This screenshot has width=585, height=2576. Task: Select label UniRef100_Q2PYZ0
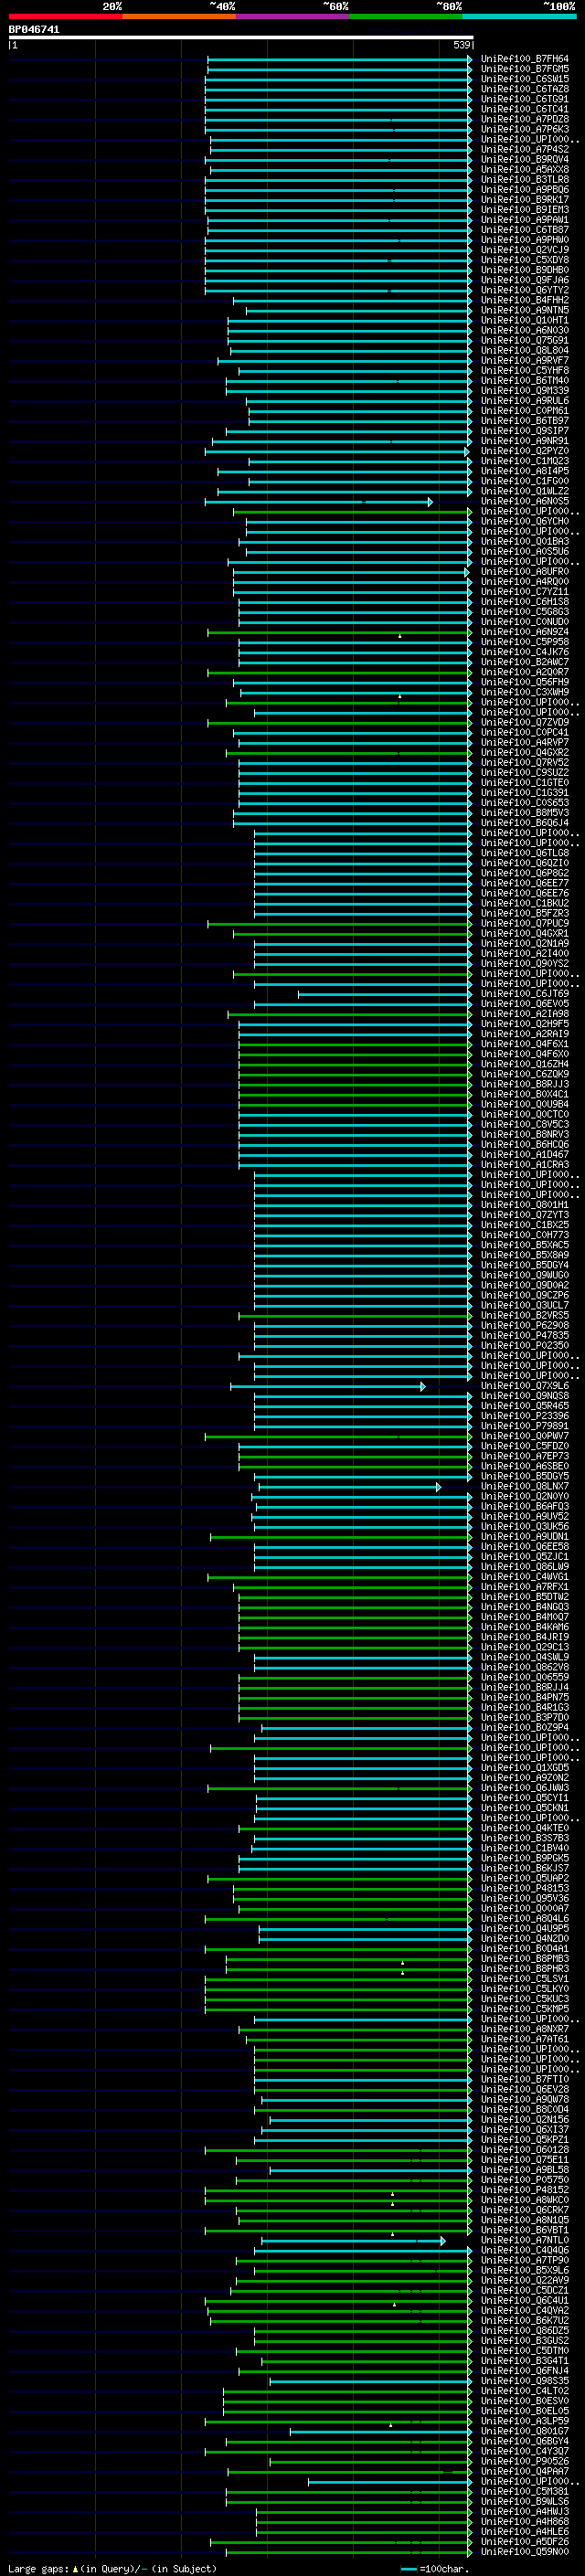tap(524, 451)
